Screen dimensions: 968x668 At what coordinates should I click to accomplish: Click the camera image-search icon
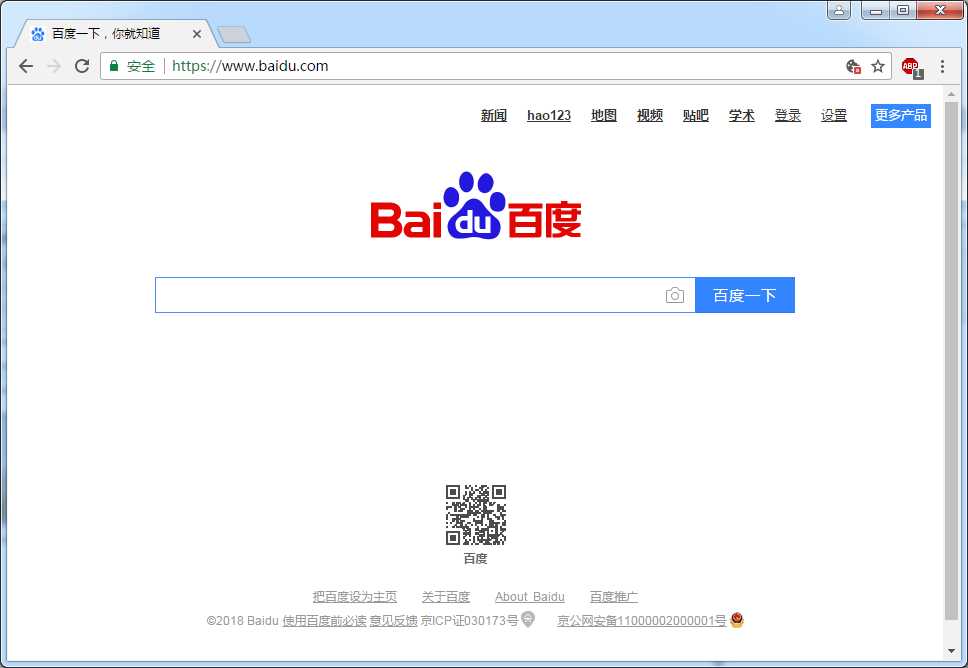coord(675,296)
